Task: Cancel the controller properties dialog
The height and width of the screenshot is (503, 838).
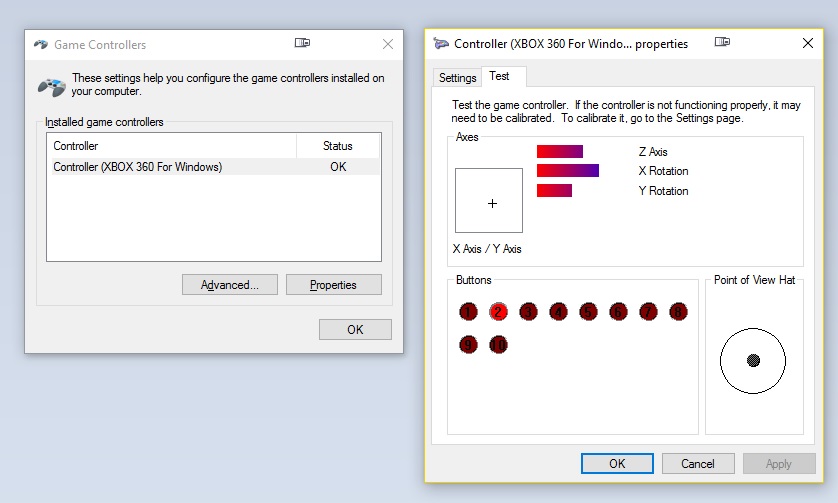Action: click(x=698, y=464)
